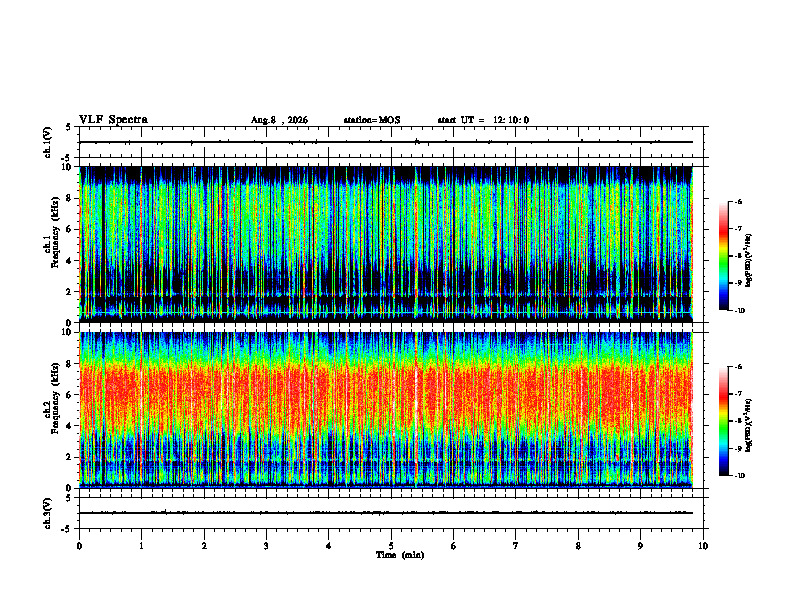Image resolution: width=792 pixels, height=612 pixels.
Task: Click the 'start UT = 12:10:0' text
Action: pyautogui.click(x=483, y=120)
